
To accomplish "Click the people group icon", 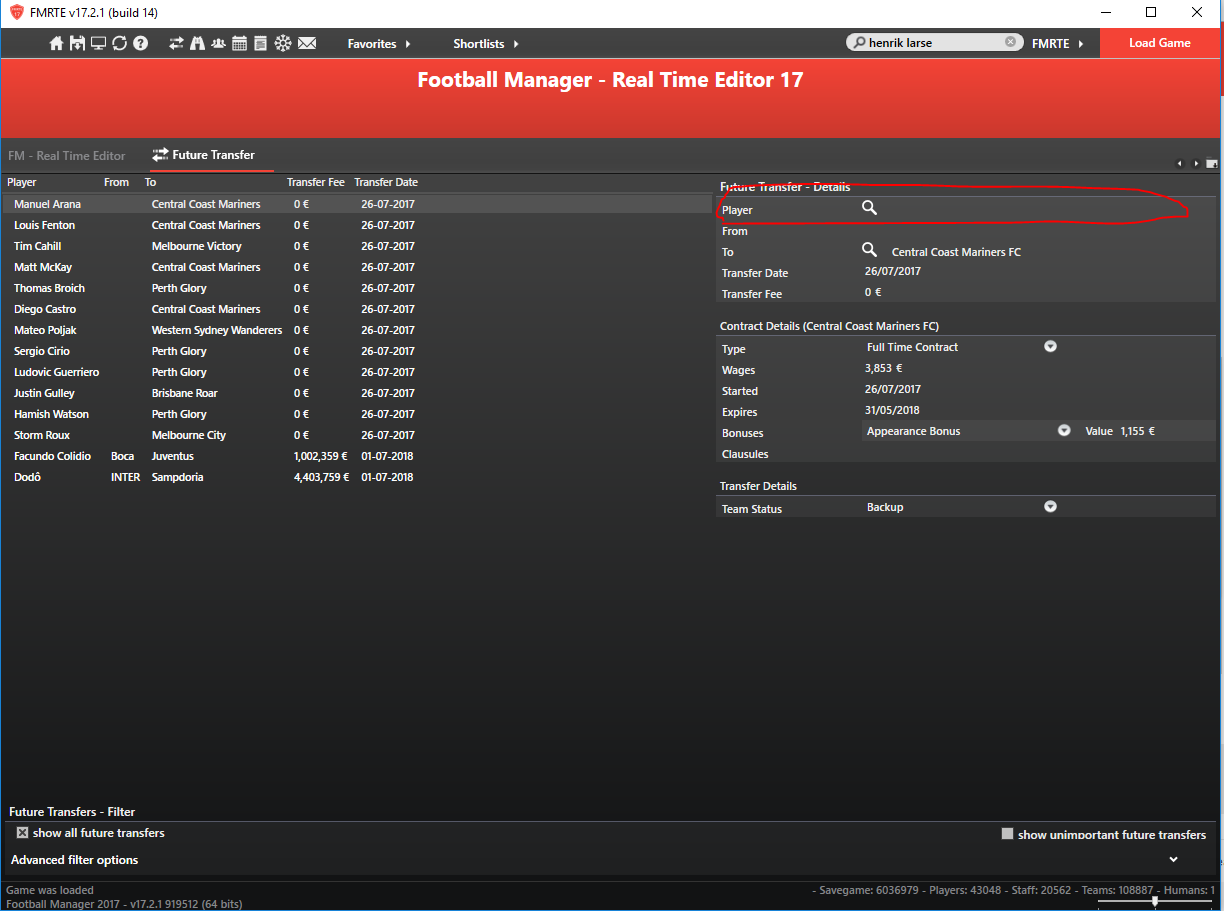I will 218,44.
